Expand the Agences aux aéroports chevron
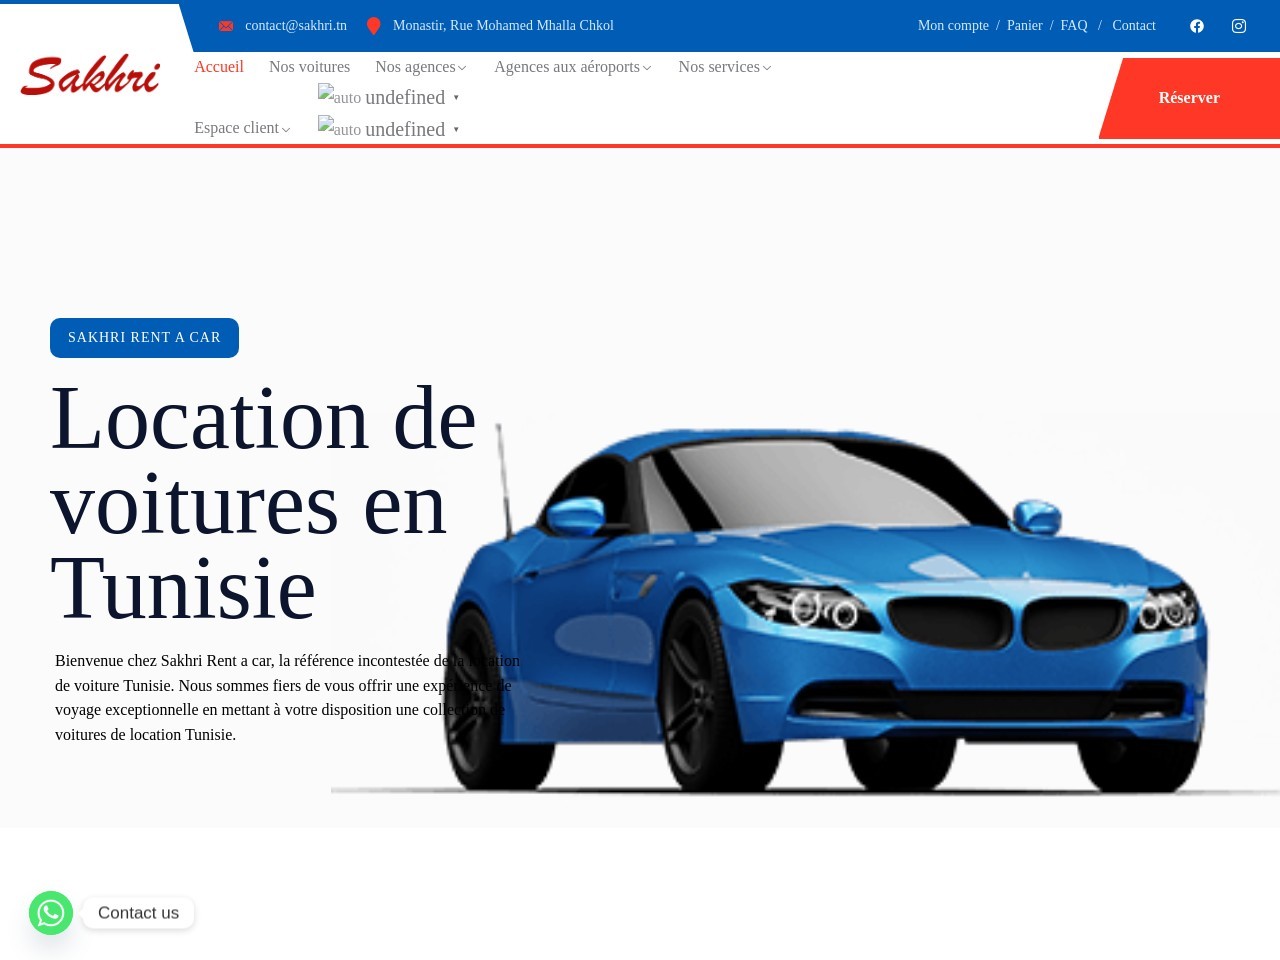 pos(647,68)
